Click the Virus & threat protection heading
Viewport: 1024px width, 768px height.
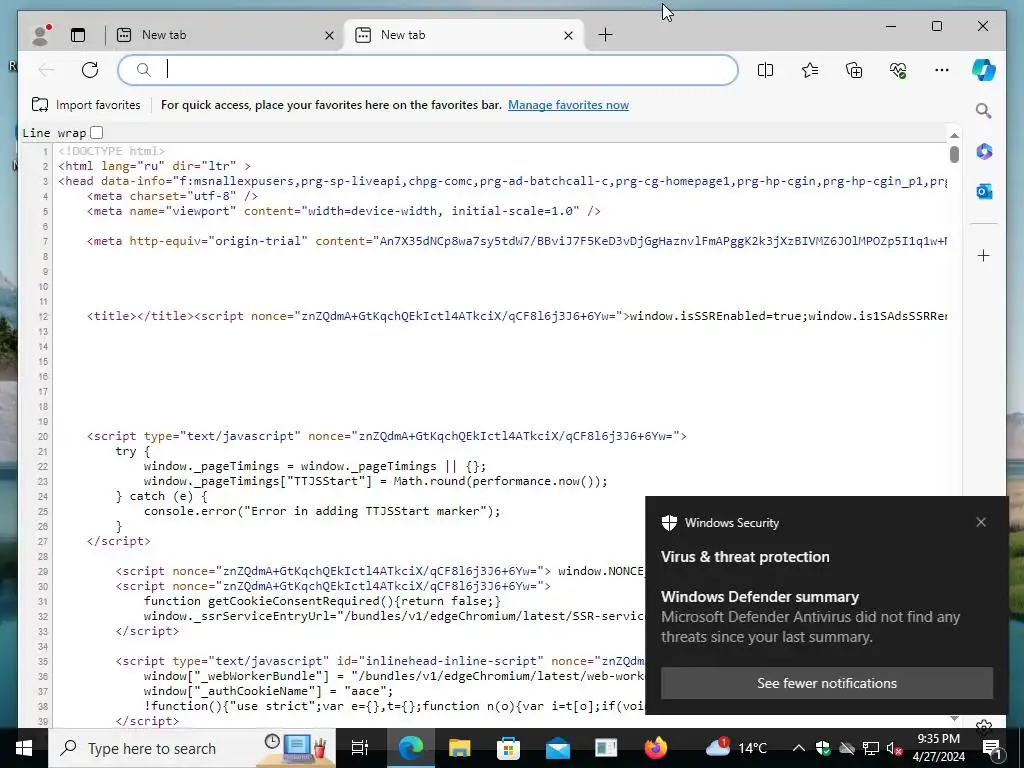(745, 557)
